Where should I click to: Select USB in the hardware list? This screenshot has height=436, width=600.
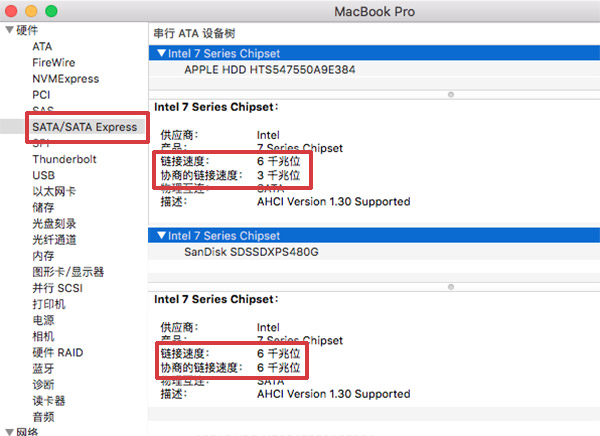coord(43,175)
